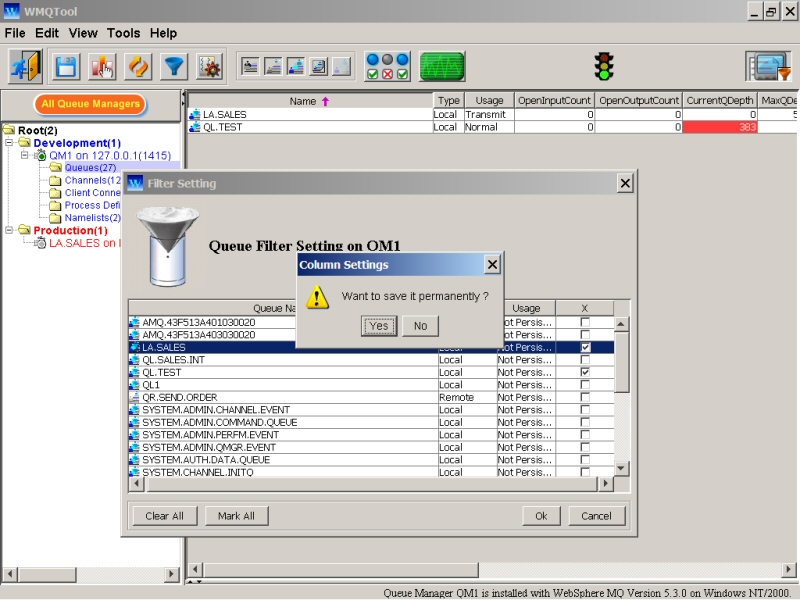
Task: Click No in Column Settings dialog
Action: tap(420, 326)
